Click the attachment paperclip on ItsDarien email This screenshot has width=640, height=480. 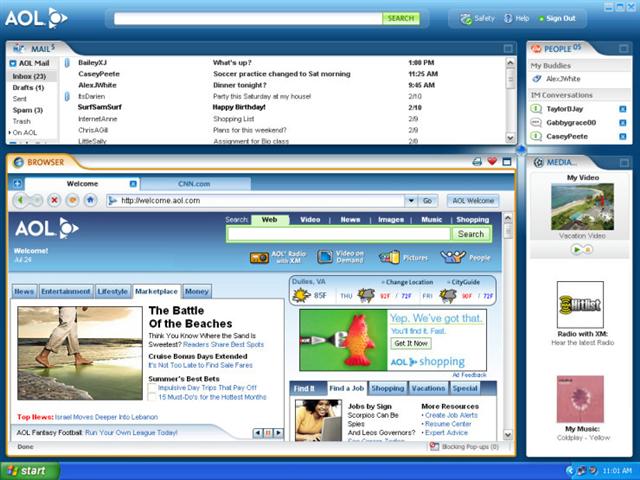coord(67,96)
